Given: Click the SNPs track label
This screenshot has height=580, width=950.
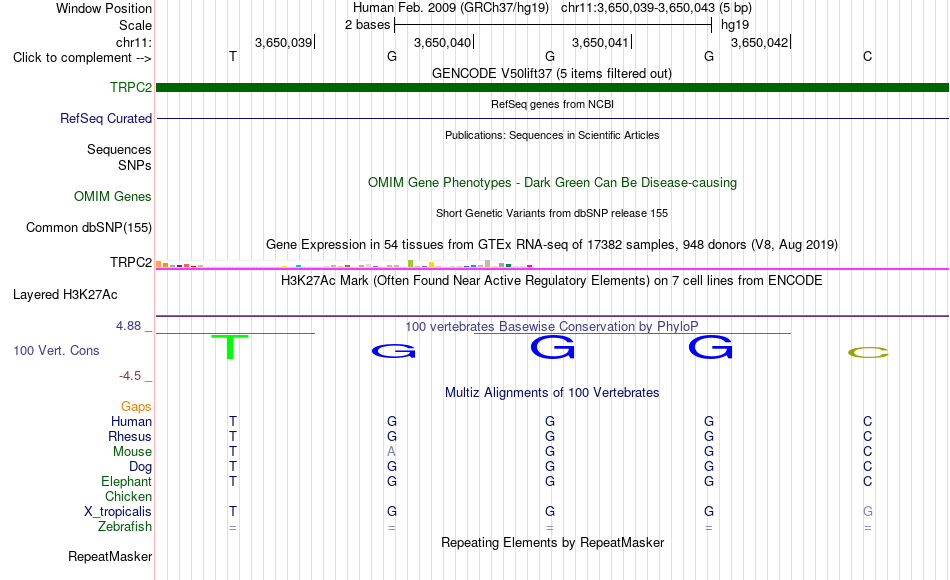Looking at the screenshot, I should pos(135,165).
